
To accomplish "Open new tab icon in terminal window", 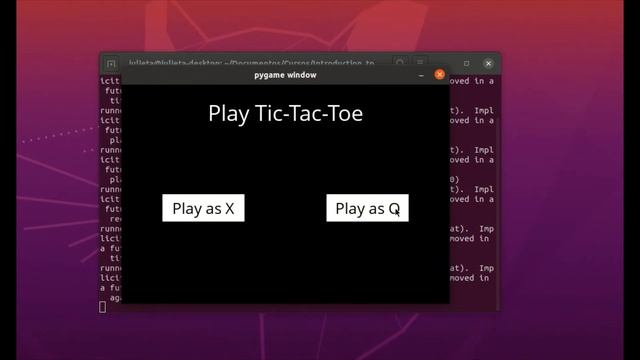I will click(x=111, y=64).
